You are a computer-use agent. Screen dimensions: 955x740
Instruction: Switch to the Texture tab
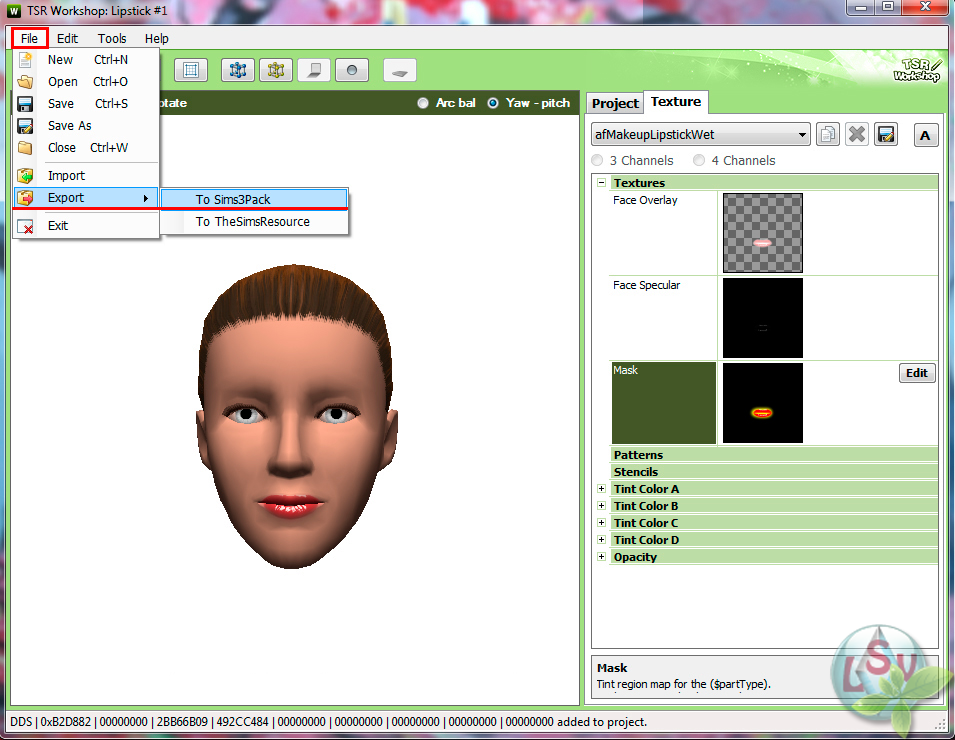[x=675, y=102]
